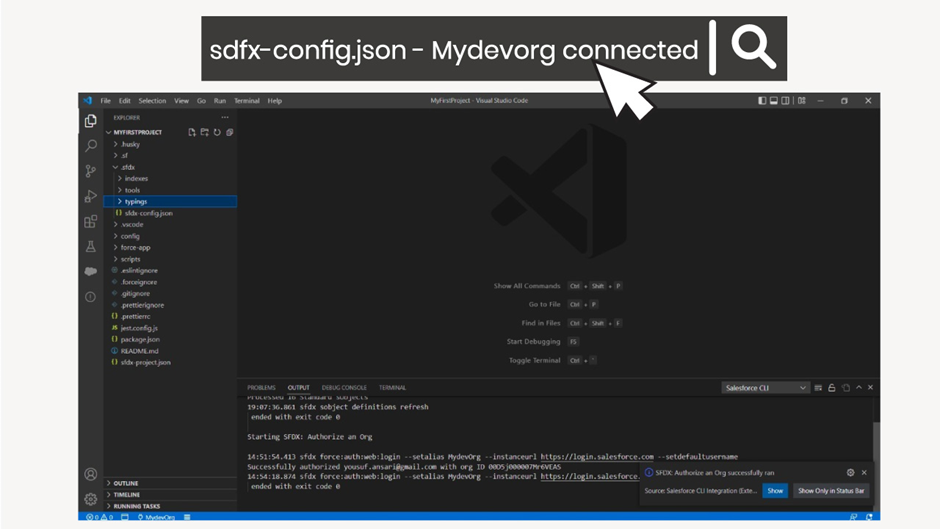The image size is (940, 529).
Task: Open Run and Debug view
Action: tap(91, 196)
